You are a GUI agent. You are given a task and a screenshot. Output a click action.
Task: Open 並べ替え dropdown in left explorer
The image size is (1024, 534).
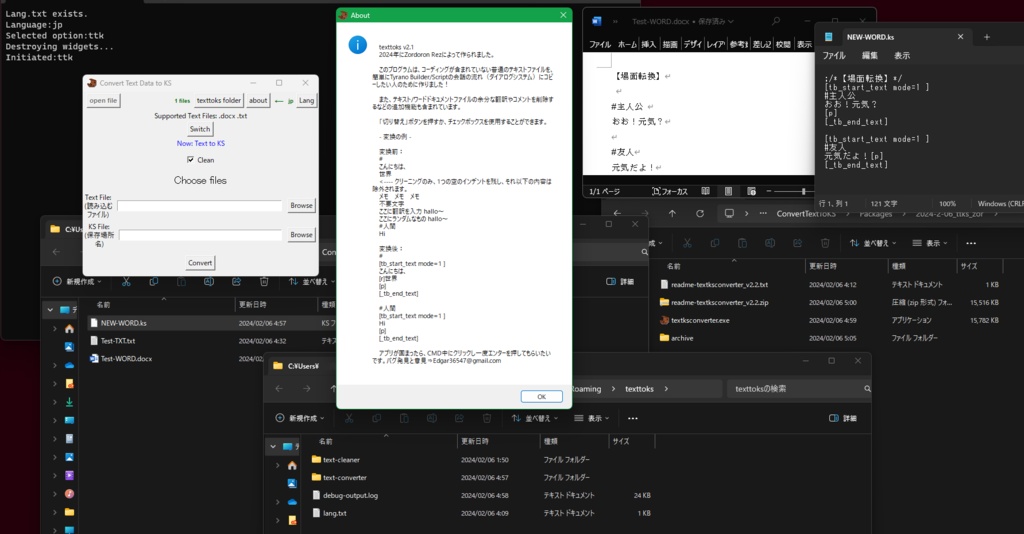[312, 281]
